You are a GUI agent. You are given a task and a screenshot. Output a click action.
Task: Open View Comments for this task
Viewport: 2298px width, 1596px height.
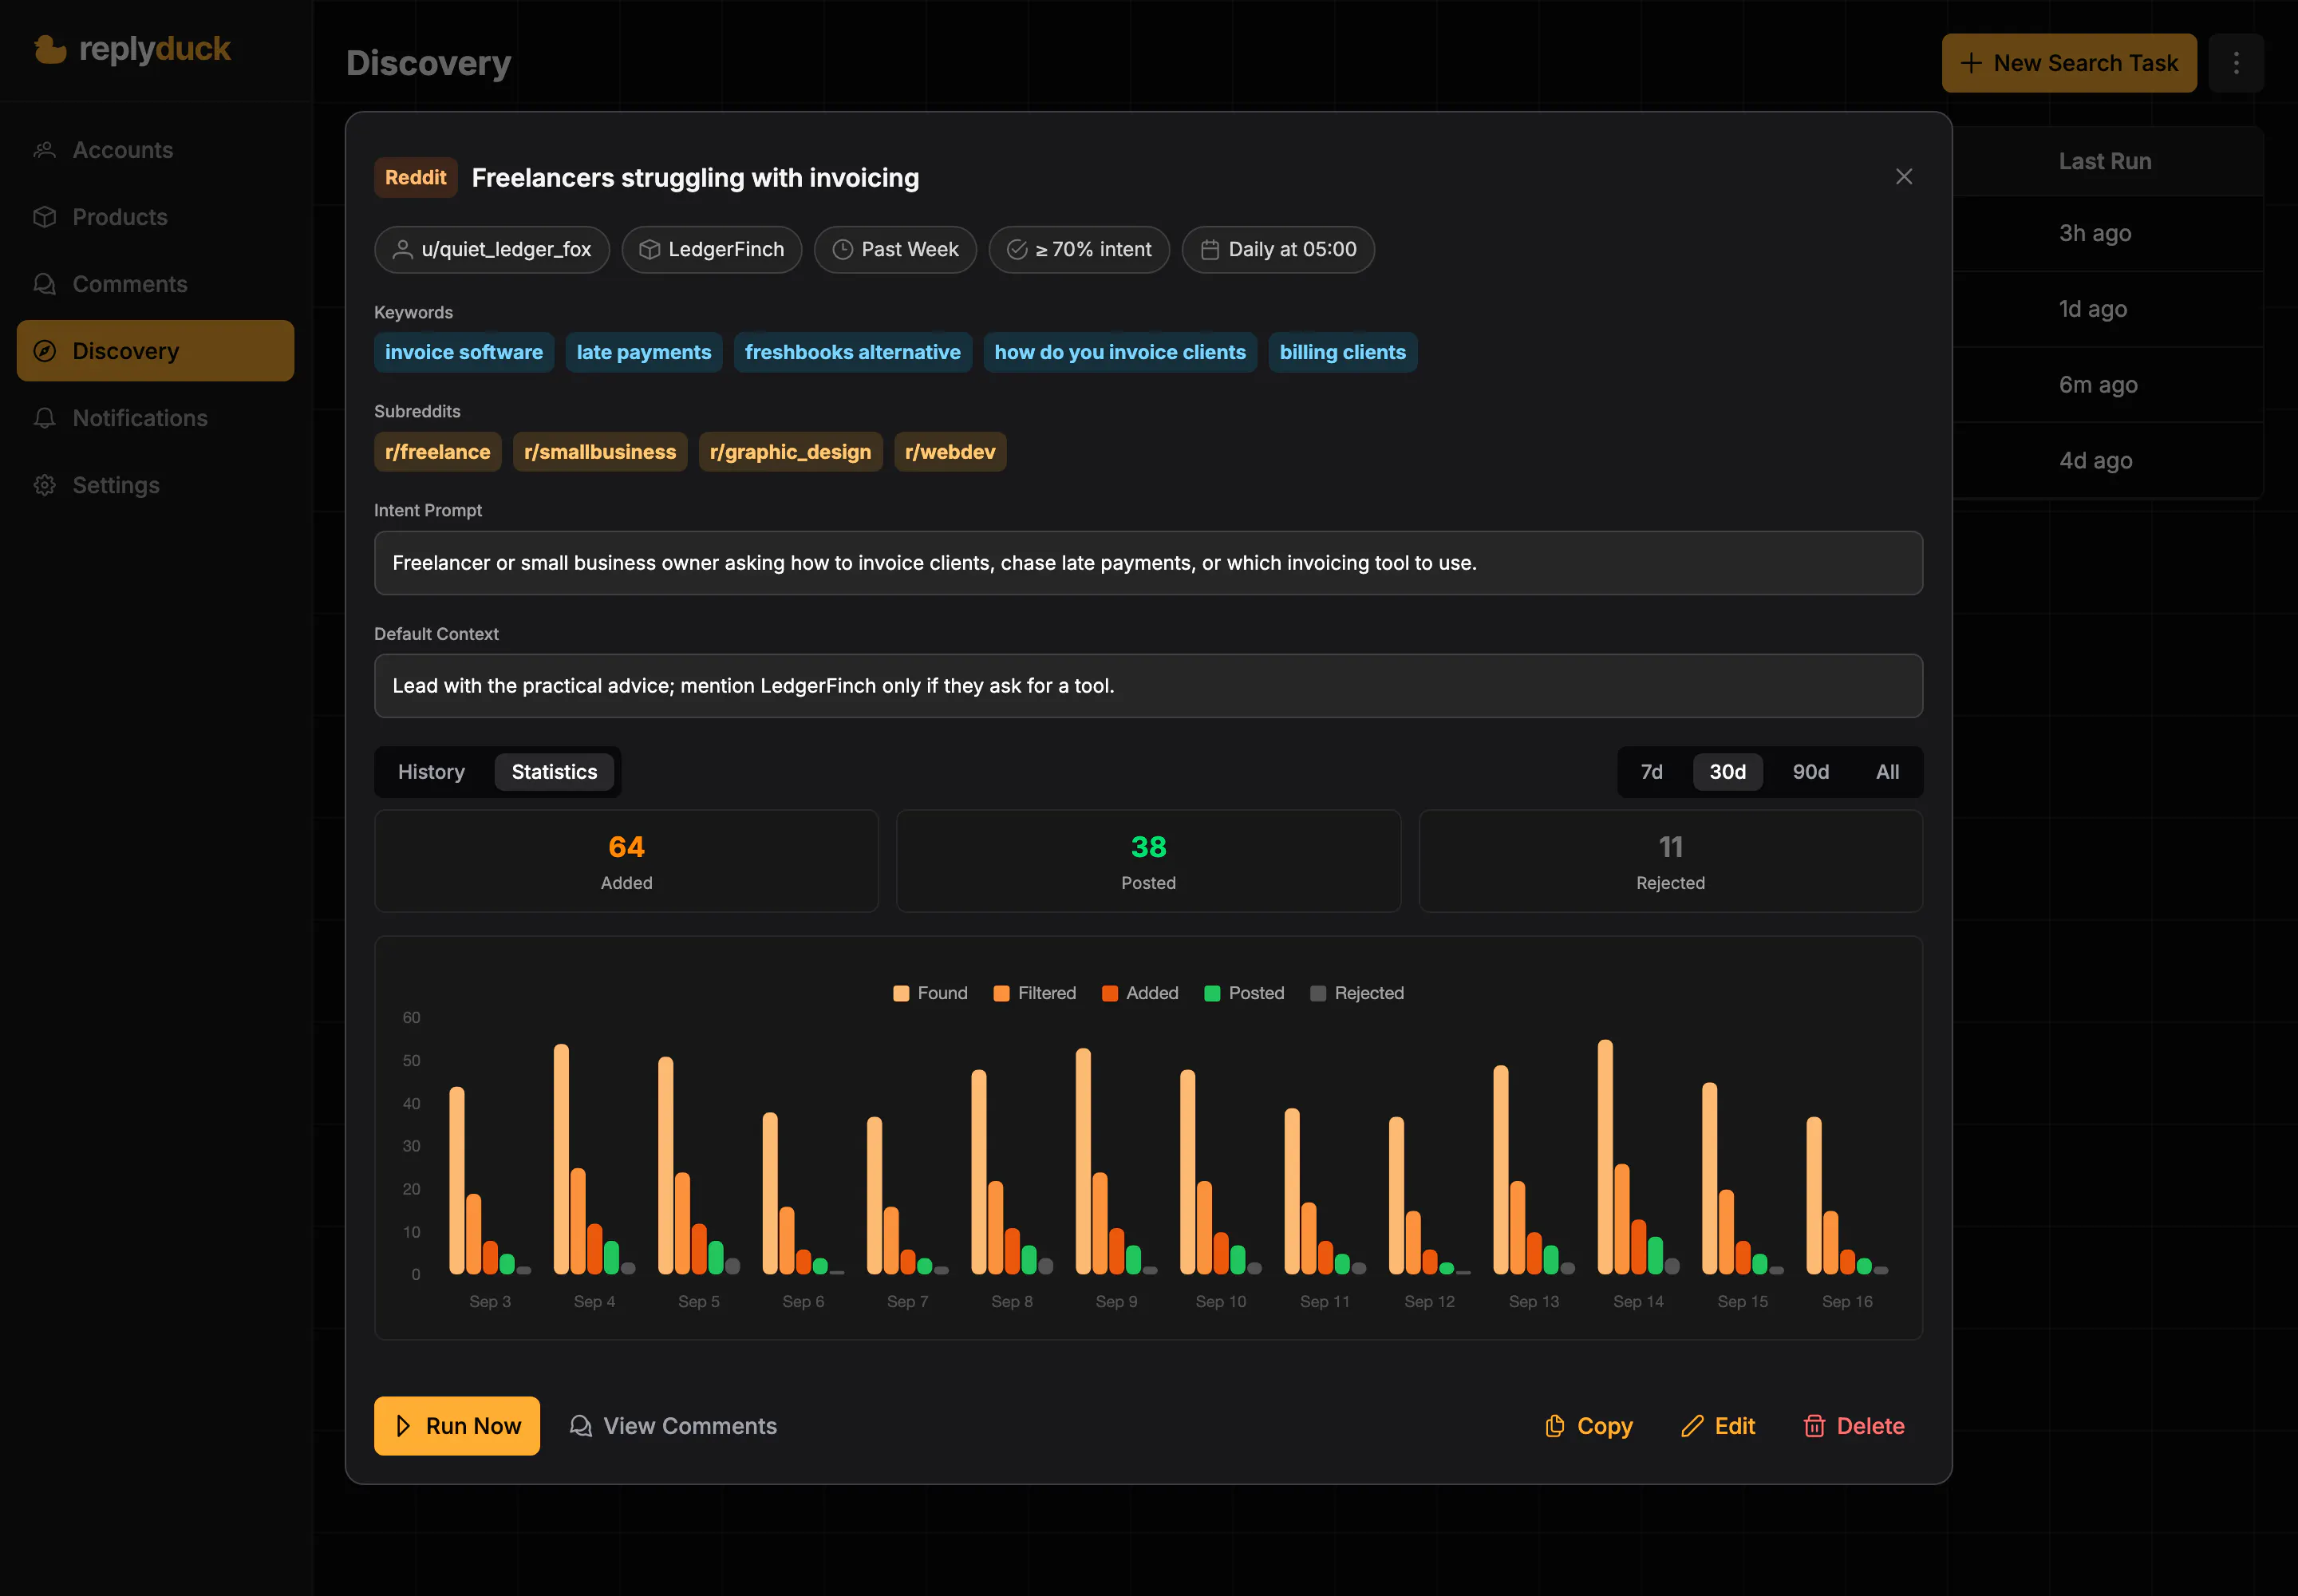click(x=673, y=1426)
